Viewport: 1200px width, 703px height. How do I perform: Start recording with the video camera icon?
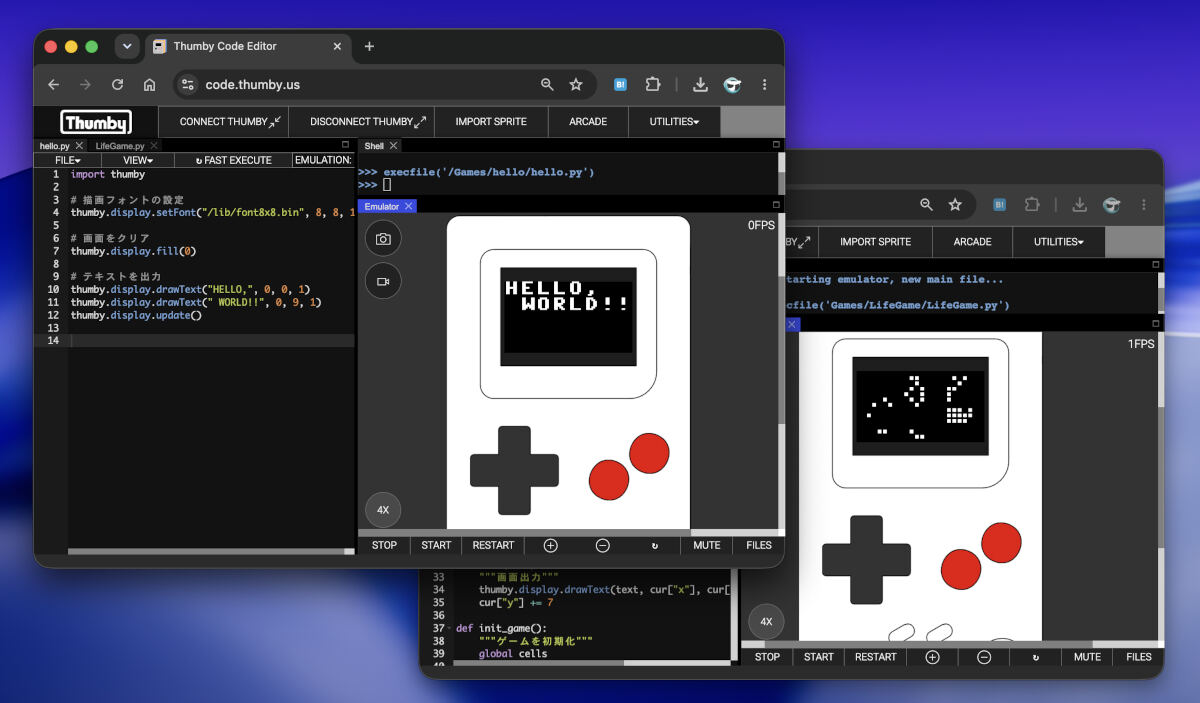point(383,282)
